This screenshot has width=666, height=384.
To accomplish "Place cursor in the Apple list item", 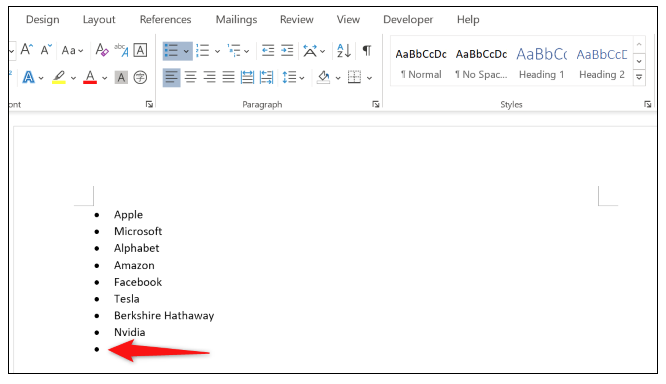I will [128, 215].
